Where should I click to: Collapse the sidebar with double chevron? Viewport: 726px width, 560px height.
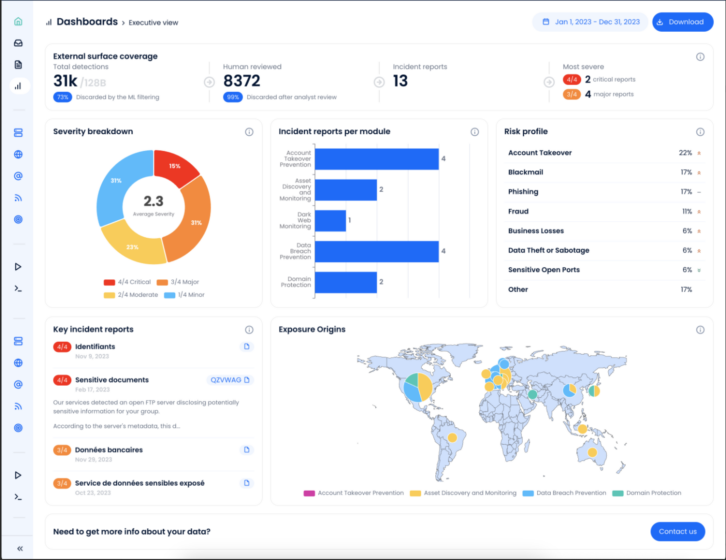coord(20,548)
